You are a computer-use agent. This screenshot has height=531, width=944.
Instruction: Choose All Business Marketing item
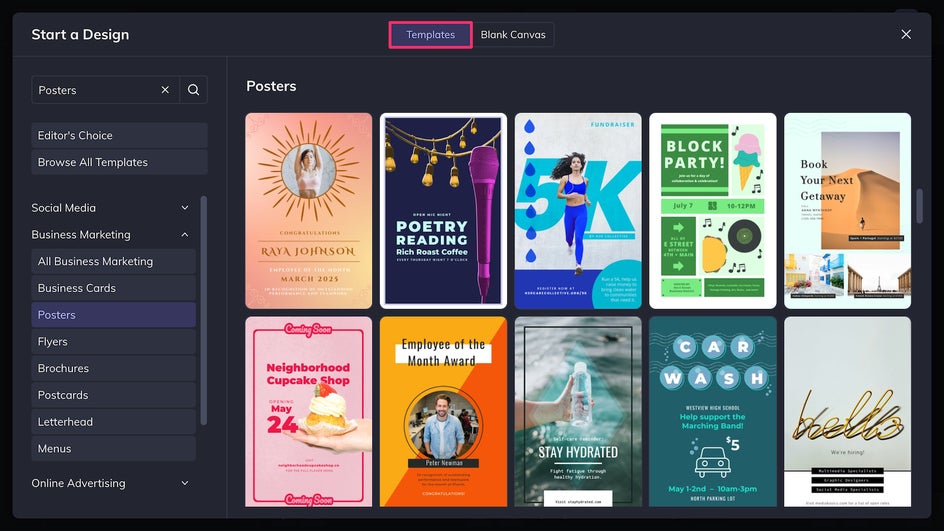point(113,261)
